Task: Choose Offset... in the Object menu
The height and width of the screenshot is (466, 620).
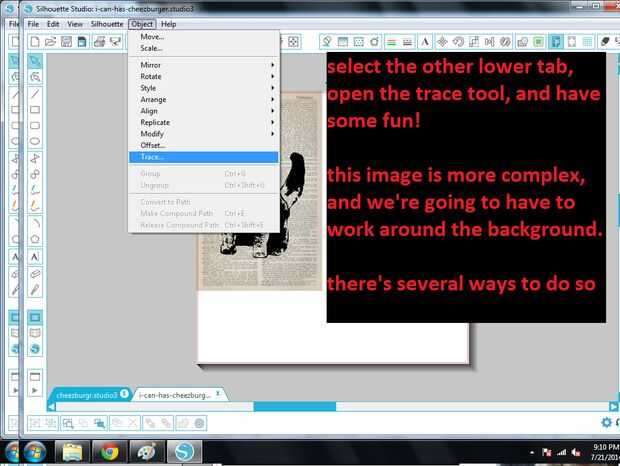Action: pyautogui.click(x=204, y=145)
